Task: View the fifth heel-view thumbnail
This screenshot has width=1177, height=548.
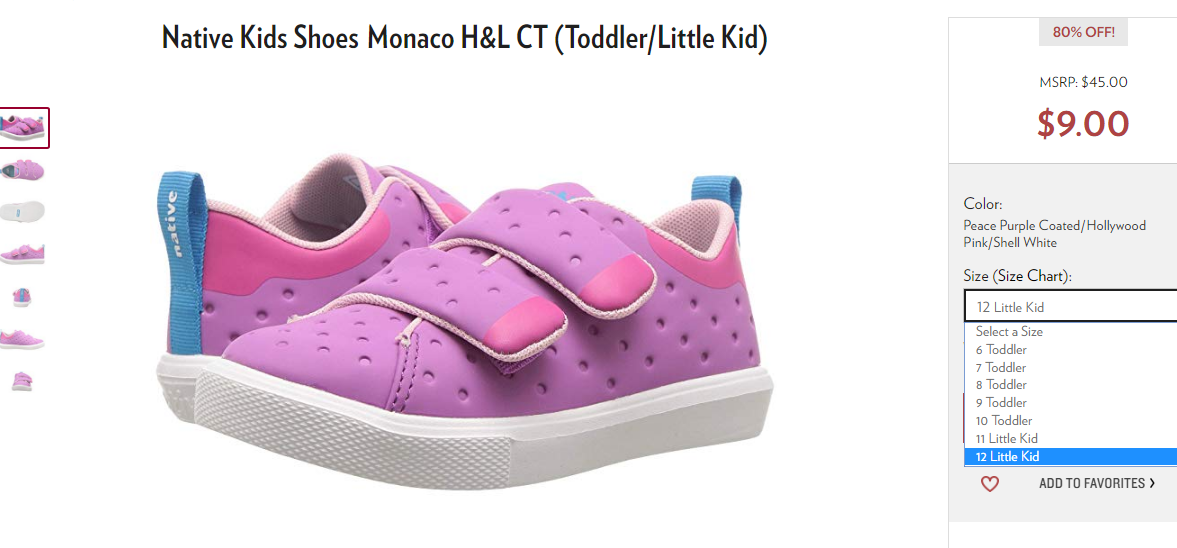Action: pos(23,297)
